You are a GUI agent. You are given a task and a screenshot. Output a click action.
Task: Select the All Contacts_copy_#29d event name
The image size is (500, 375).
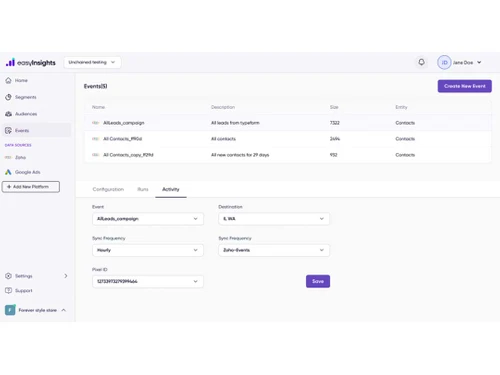coord(128,155)
